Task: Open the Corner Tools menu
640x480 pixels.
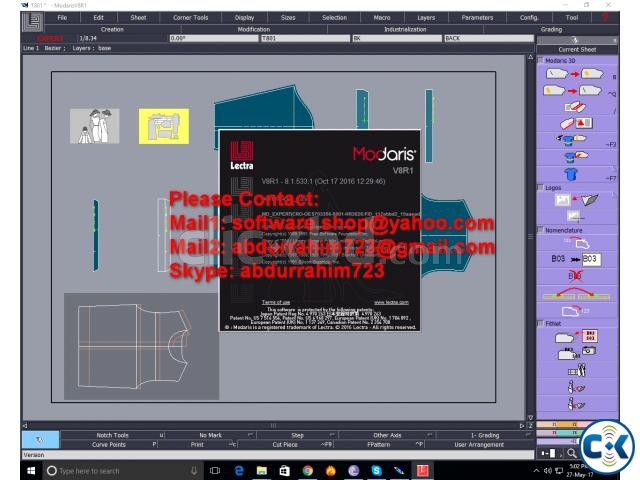Action: [191, 18]
